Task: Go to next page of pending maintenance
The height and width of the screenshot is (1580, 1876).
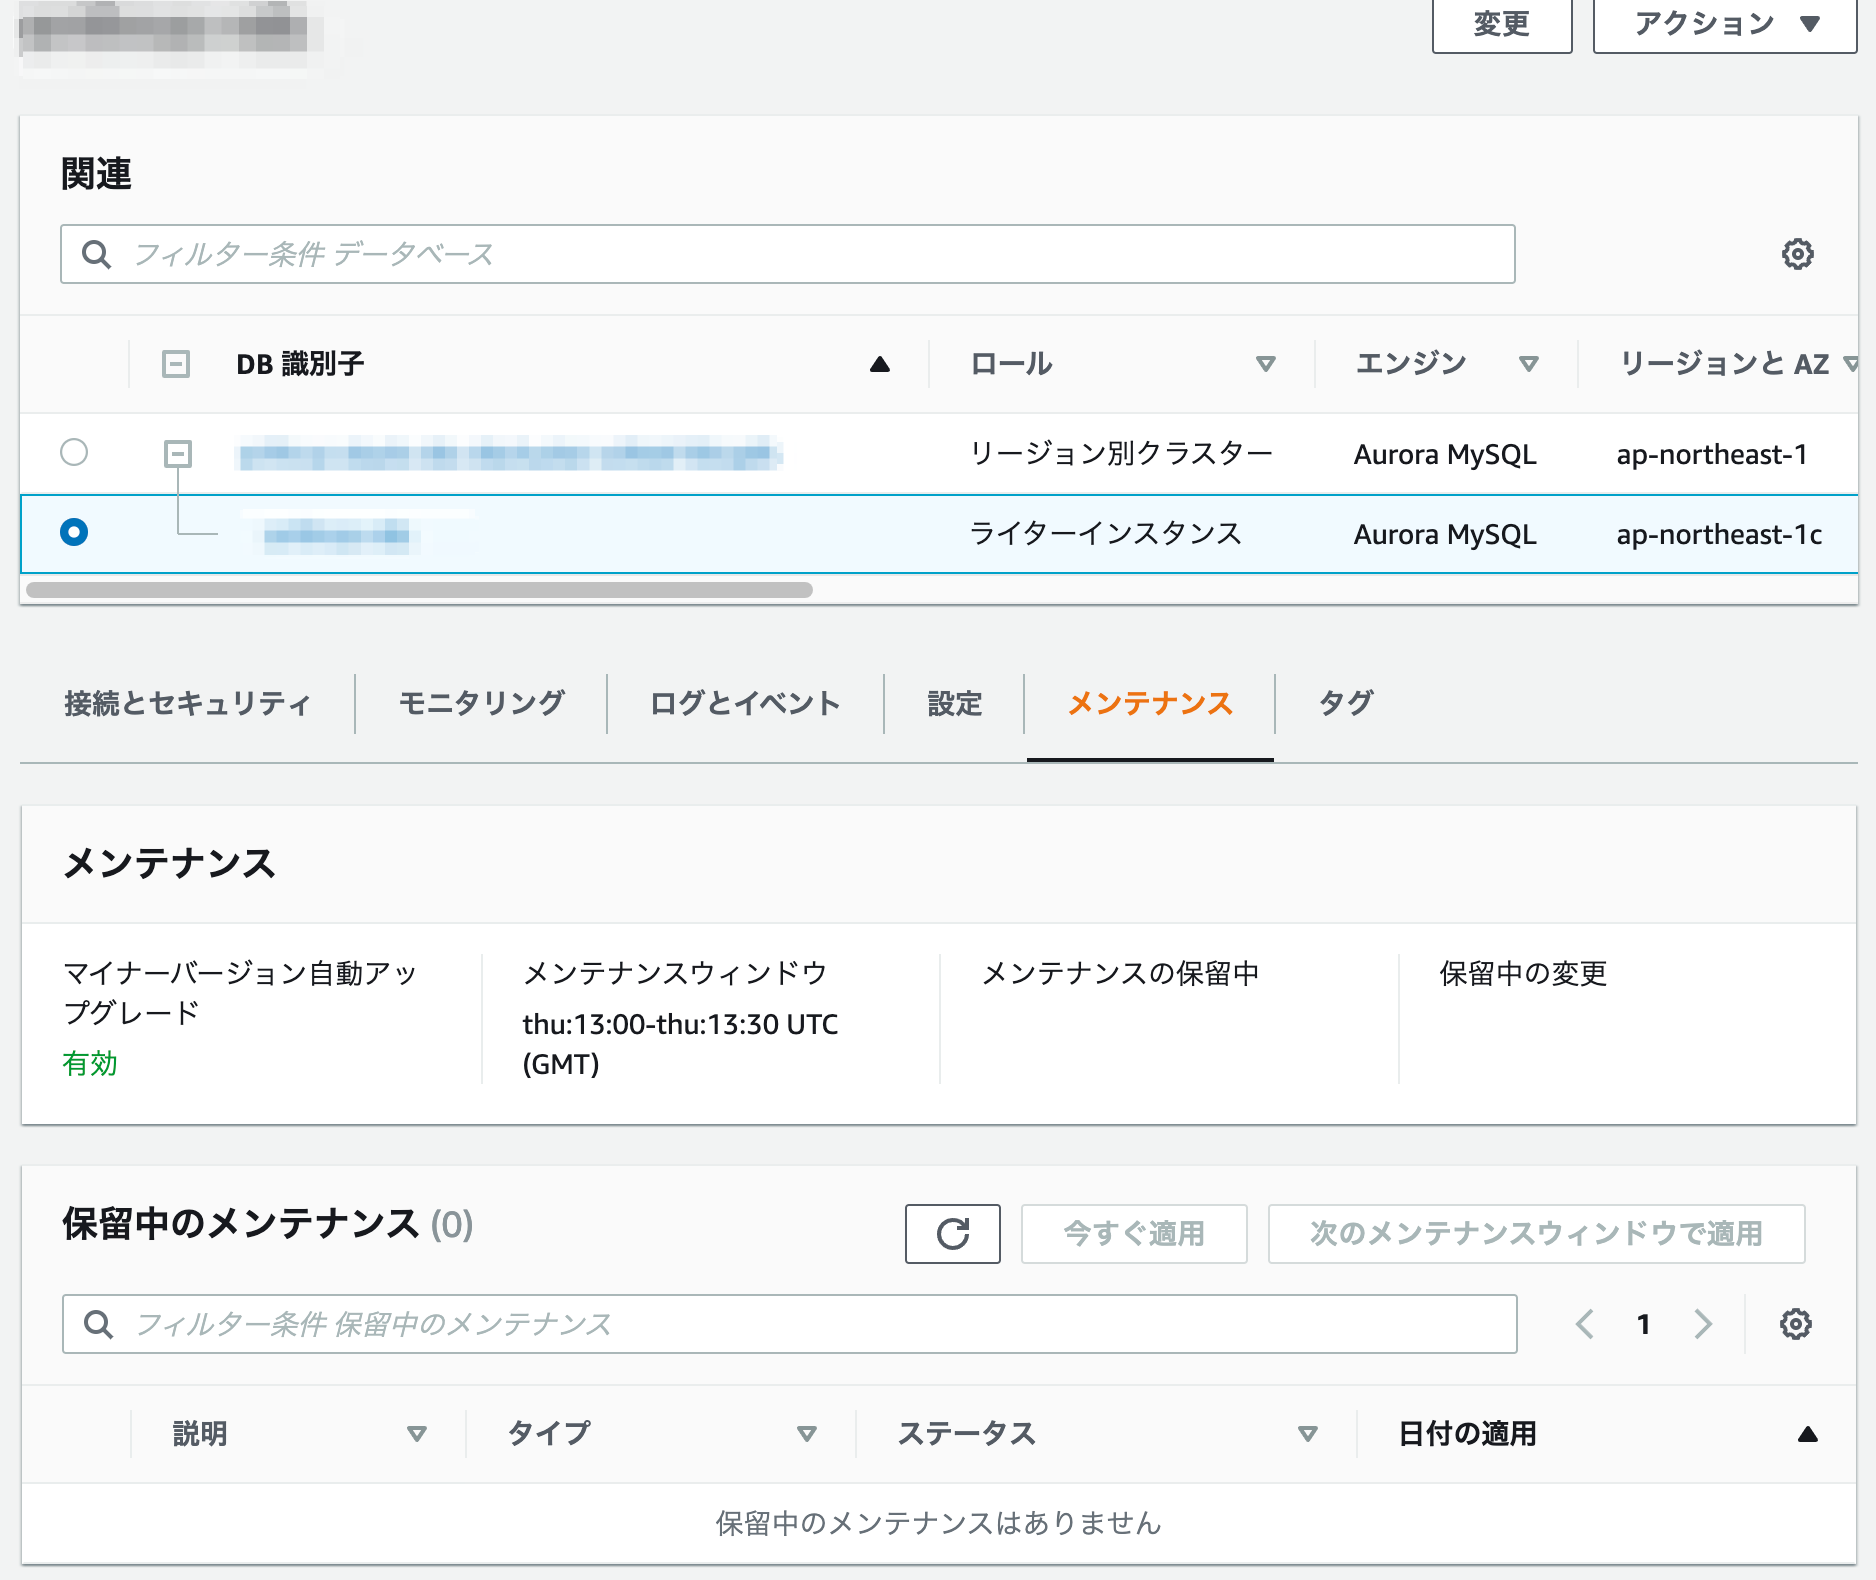Action: [1703, 1324]
